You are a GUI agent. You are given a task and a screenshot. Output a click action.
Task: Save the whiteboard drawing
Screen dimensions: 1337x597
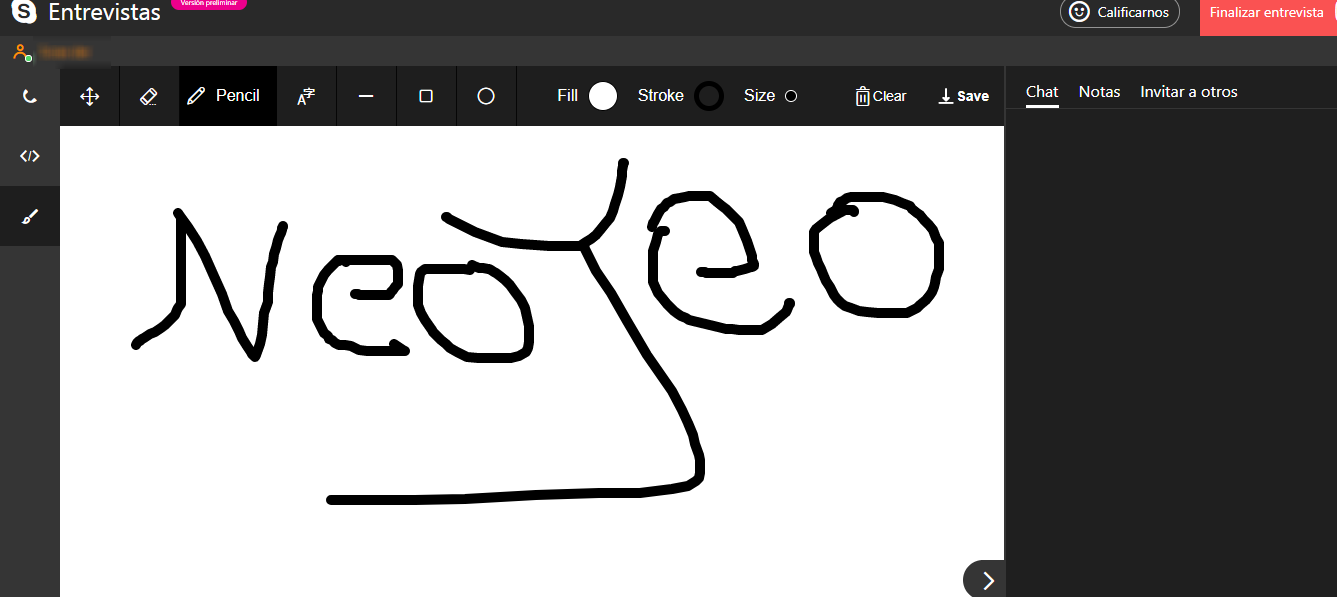(x=964, y=96)
